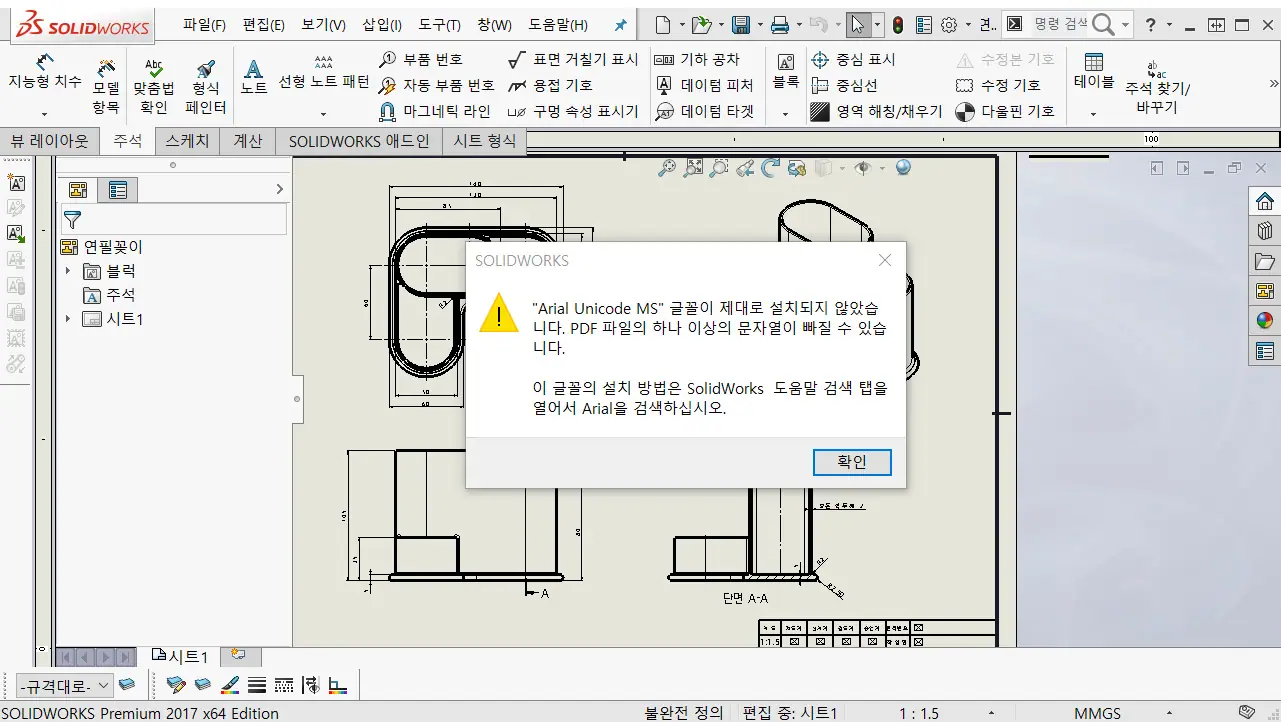Add a 다울핀 기호 symbol
Viewport: 1281px width, 722px height.
click(1005, 111)
